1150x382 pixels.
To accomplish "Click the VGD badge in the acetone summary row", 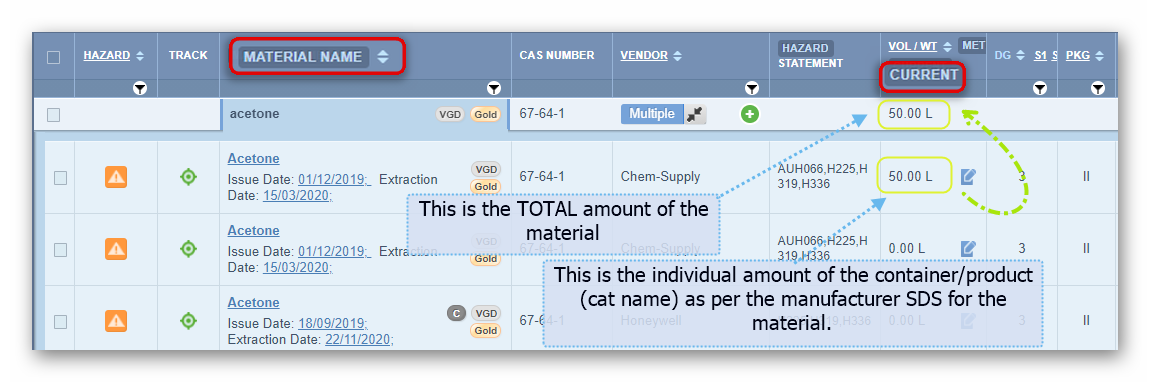I will [450, 114].
